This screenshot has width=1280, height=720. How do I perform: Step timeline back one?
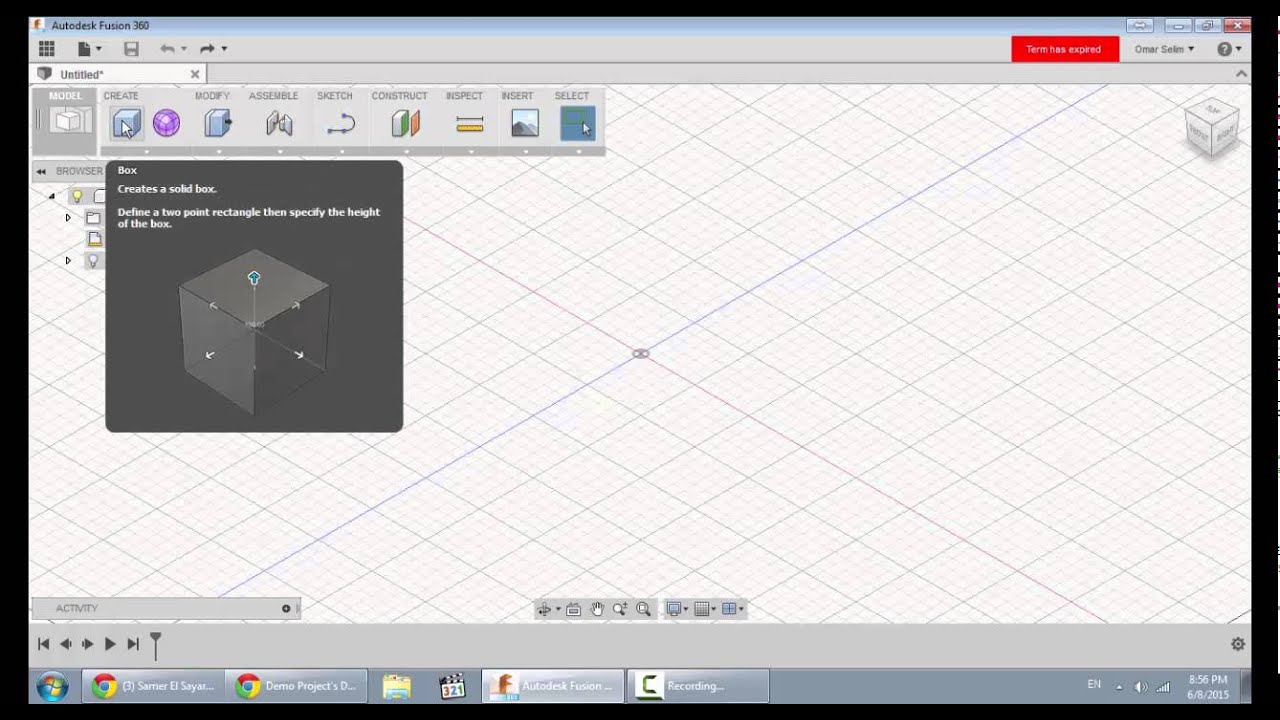(x=65, y=644)
